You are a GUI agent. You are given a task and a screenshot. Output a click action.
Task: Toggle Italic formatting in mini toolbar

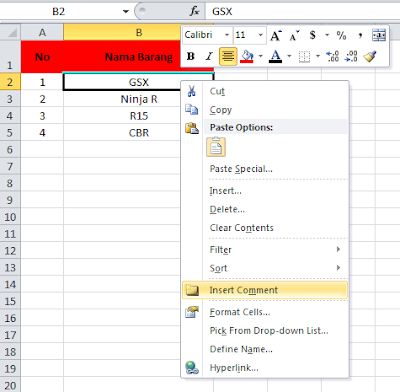click(x=209, y=56)
